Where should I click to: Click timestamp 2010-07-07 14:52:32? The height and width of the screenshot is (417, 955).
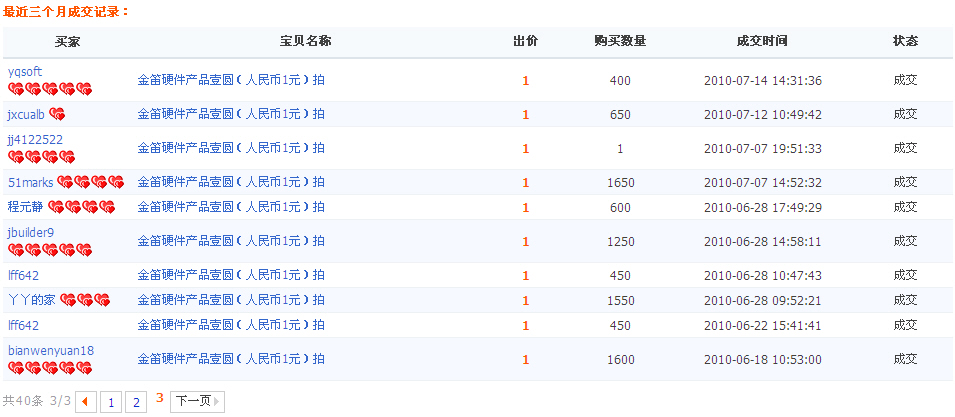(763, 183)
